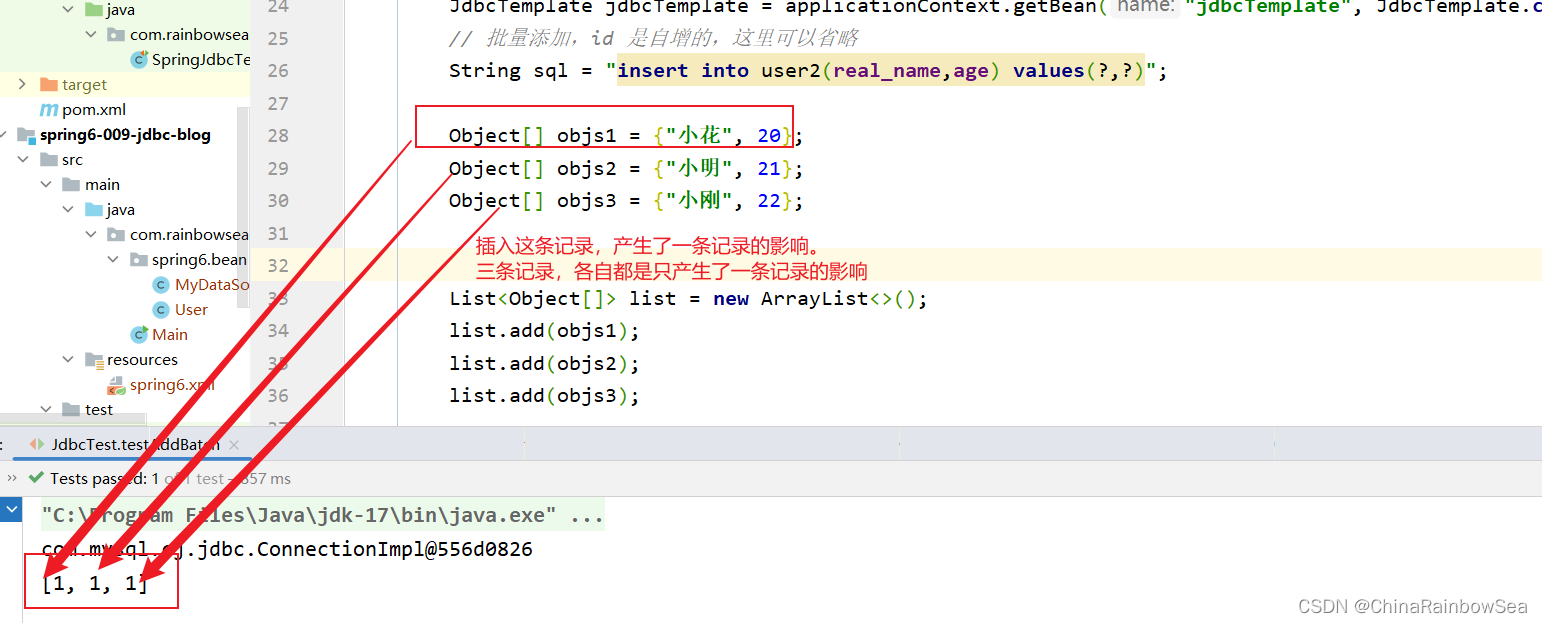Viewport: 1542px width, 623px height.
Task: Click the double-chevron icon beside Tests passed
Action: coord(12,479)
